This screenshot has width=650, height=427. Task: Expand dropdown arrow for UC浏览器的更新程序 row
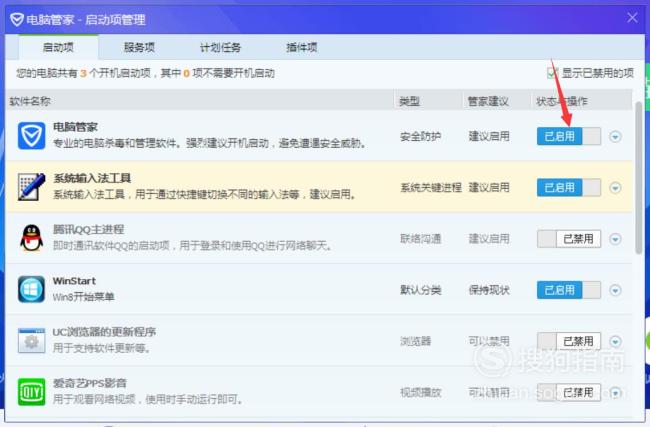[615, 341]
